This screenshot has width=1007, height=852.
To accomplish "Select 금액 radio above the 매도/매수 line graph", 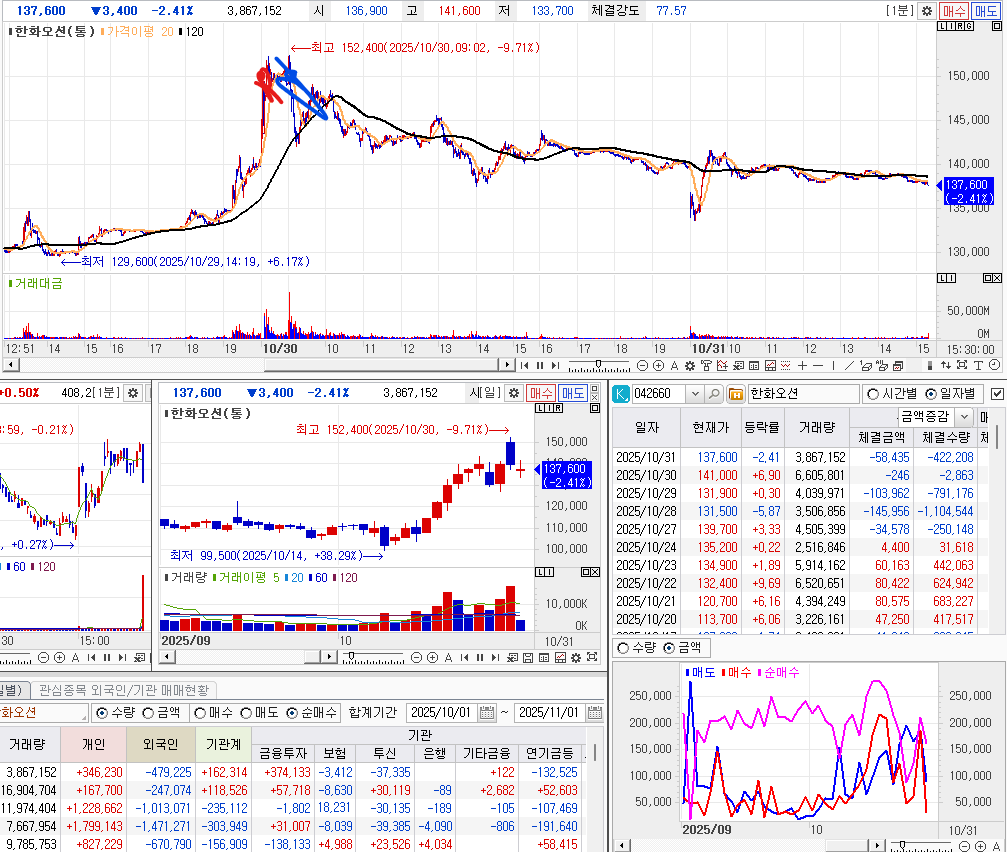I will 669,648.
